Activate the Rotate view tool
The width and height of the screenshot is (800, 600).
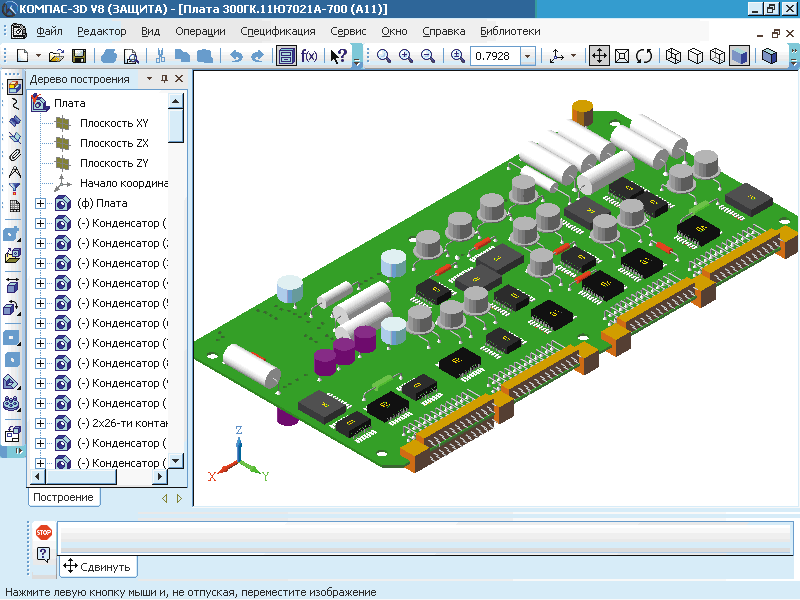point(644,56)
